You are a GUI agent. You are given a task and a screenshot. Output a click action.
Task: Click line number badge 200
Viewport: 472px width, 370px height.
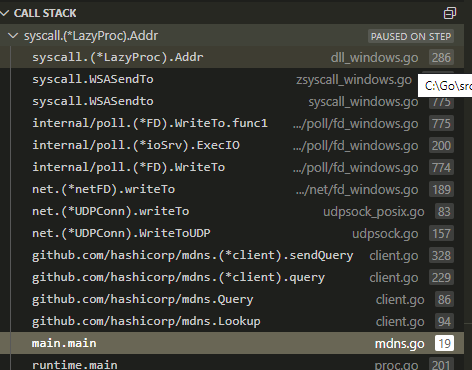(x=441, y=145)
